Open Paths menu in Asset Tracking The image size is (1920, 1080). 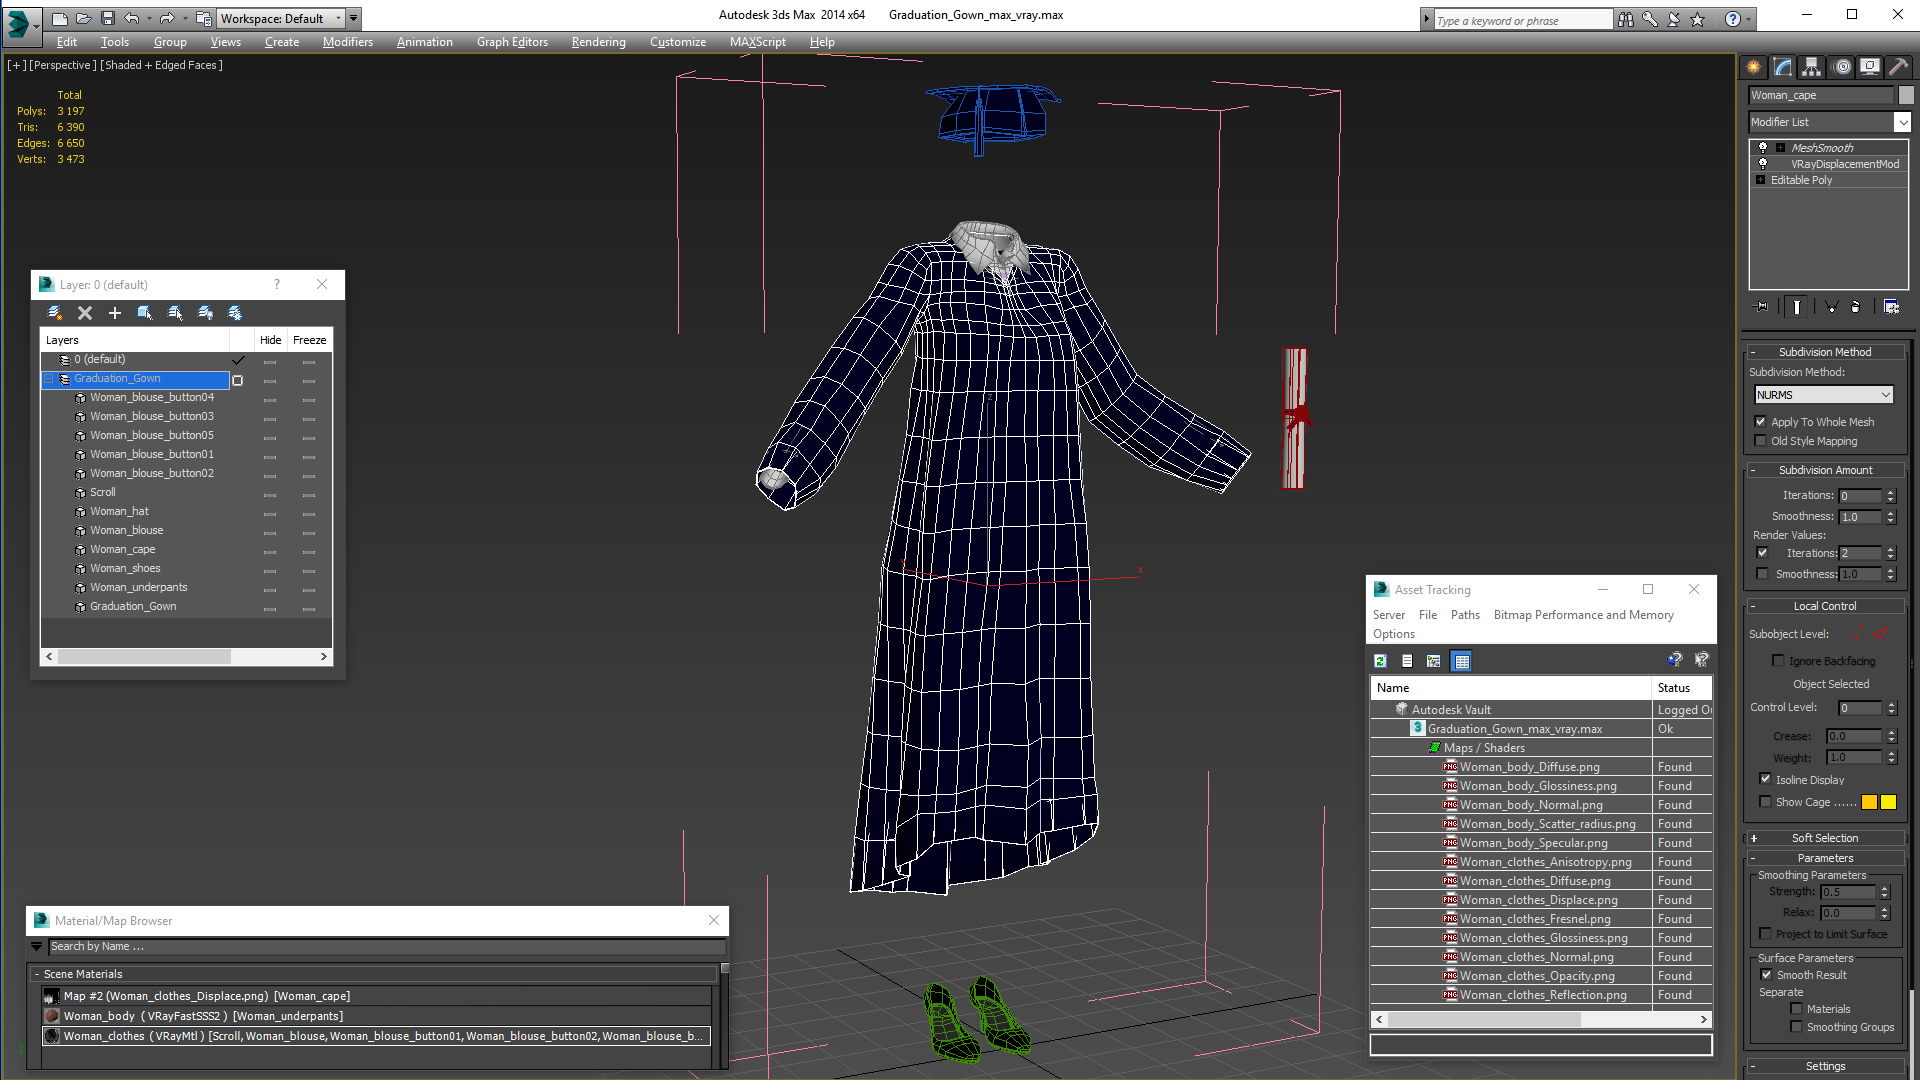[x=1465, y=615]
